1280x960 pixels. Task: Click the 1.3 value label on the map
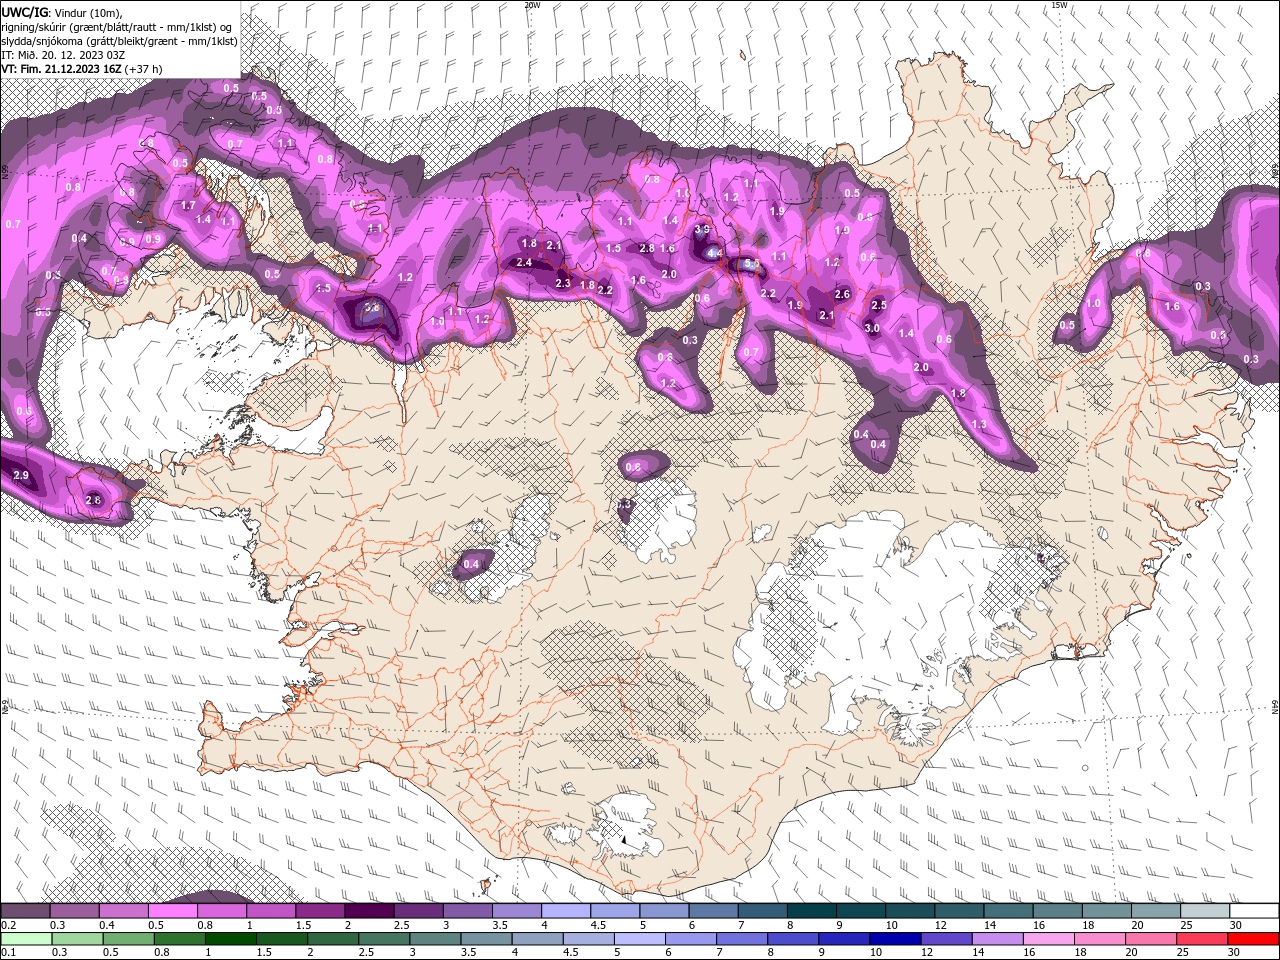pyautogui.click(x=979, y=425)
